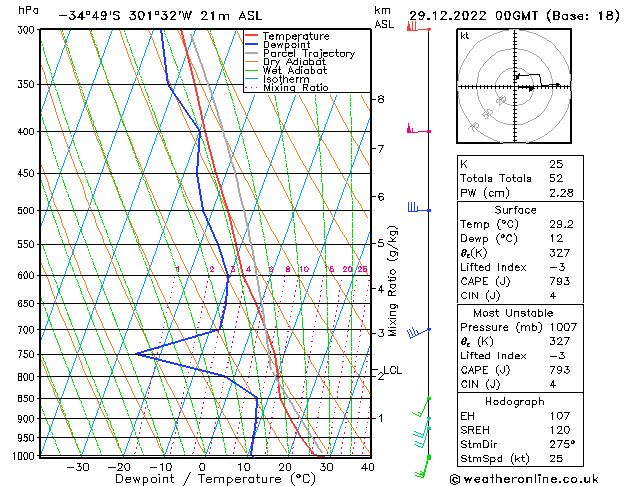Click the EH value 107

click(560, 416)
